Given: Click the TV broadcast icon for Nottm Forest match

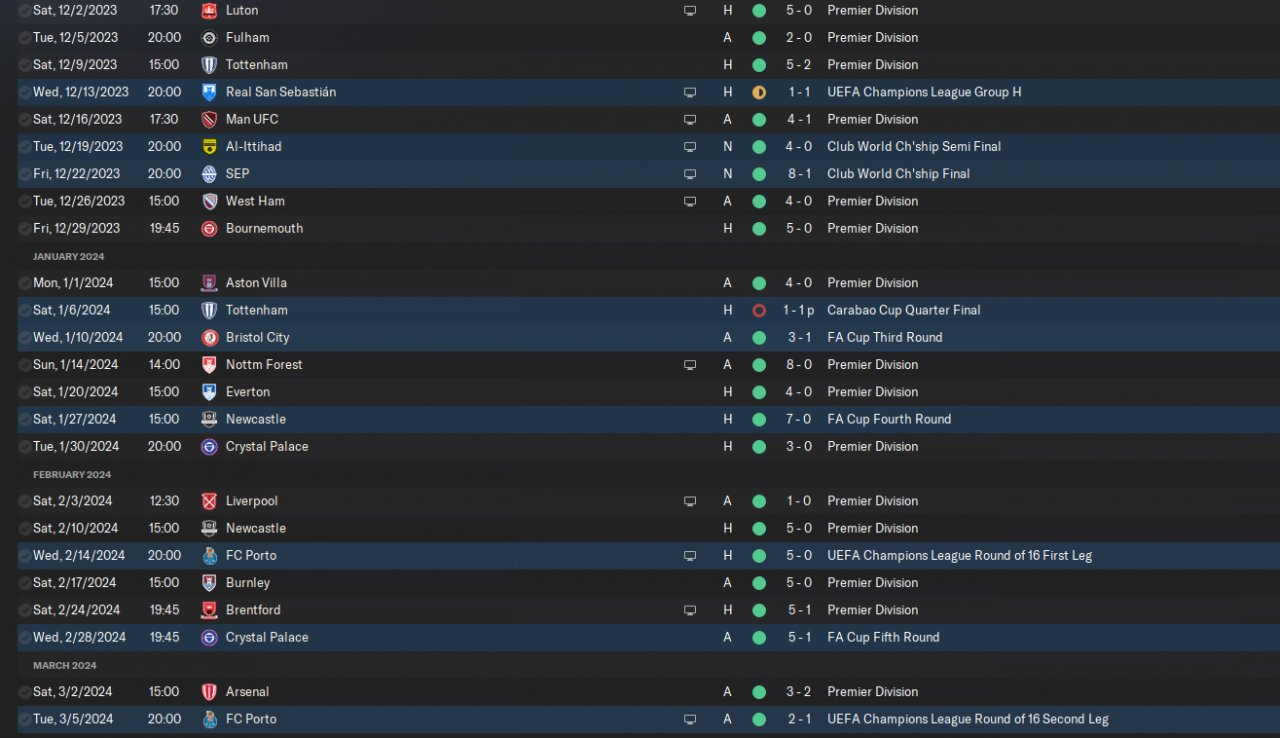Looking at the screenshot, I should [x=690, y=365].
